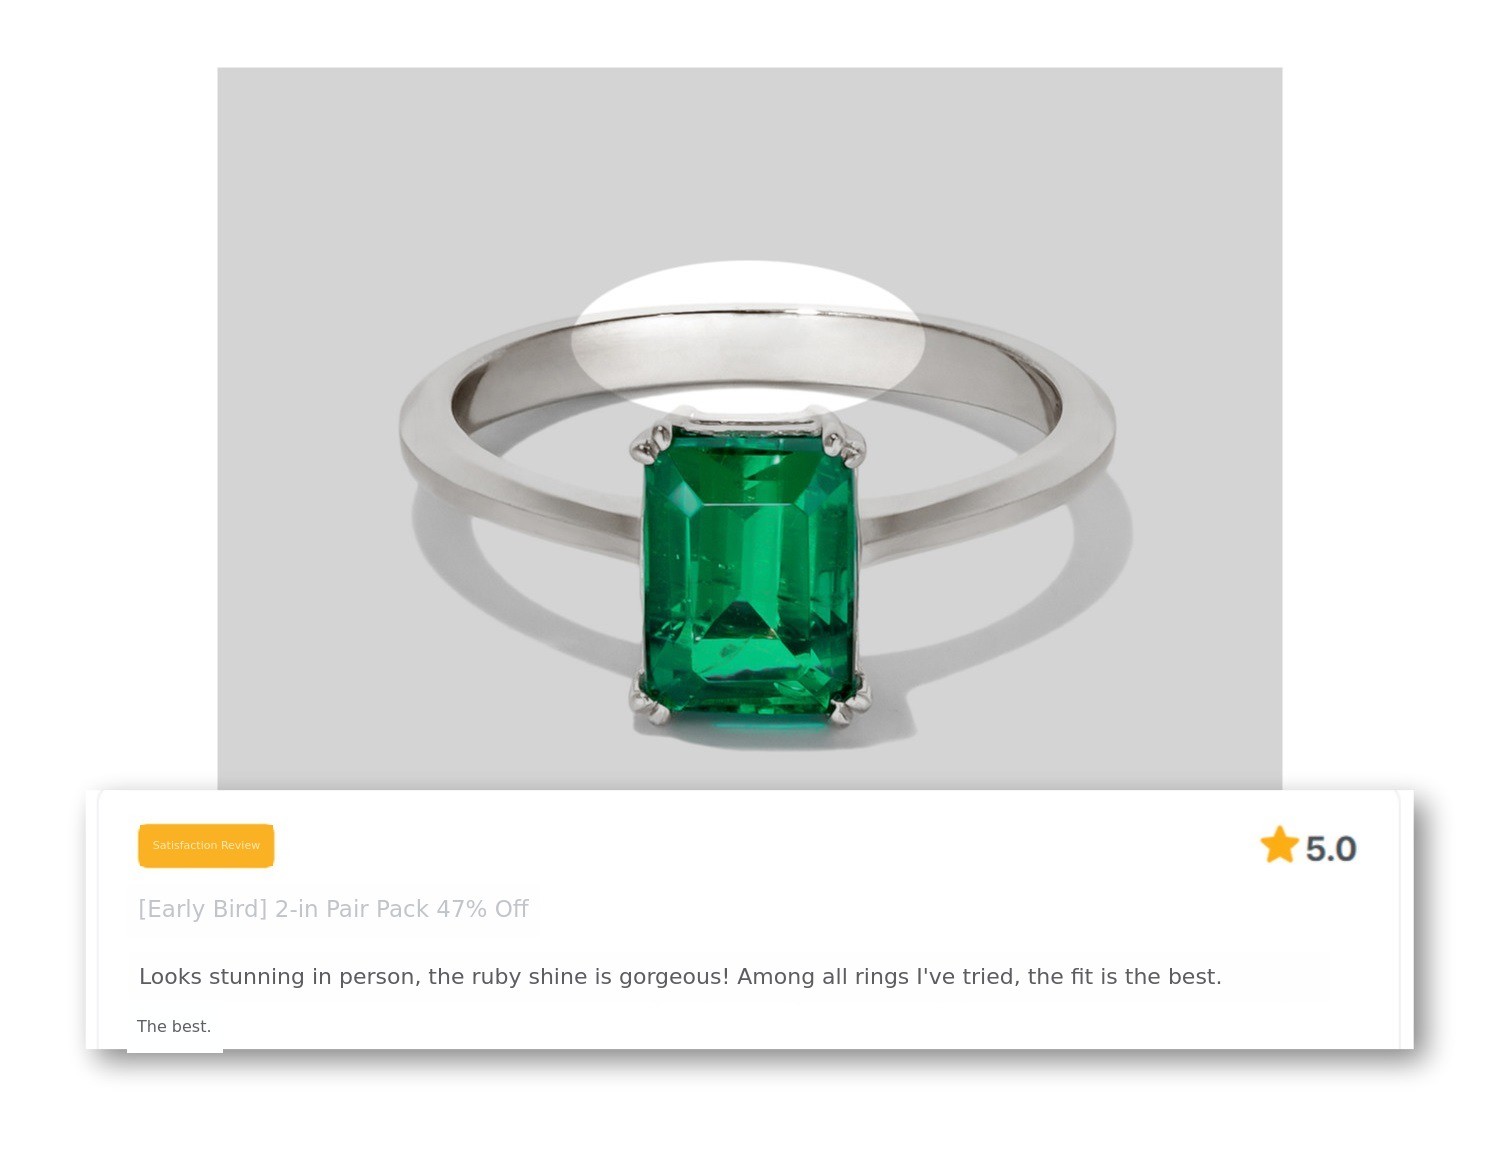Open the Early Bird 2-in Pair Pack title
Image resolution: width=1500 pixels, height=1159 pixels.
pos(333,909)
